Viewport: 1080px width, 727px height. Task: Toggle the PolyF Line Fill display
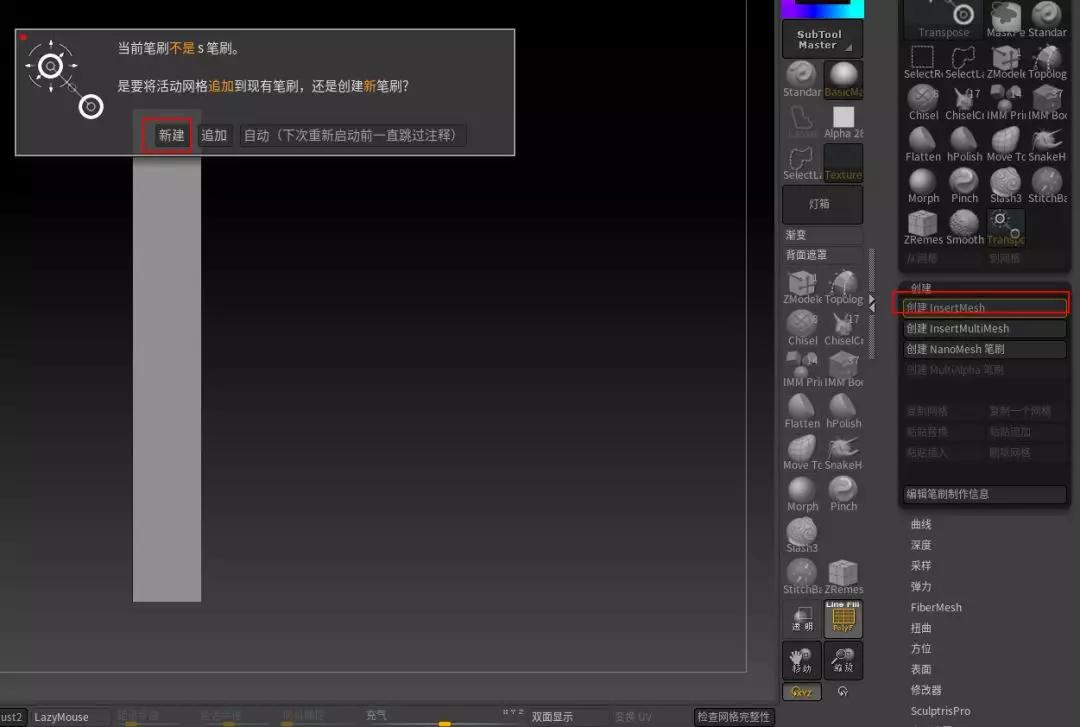(x=843, y=618)
